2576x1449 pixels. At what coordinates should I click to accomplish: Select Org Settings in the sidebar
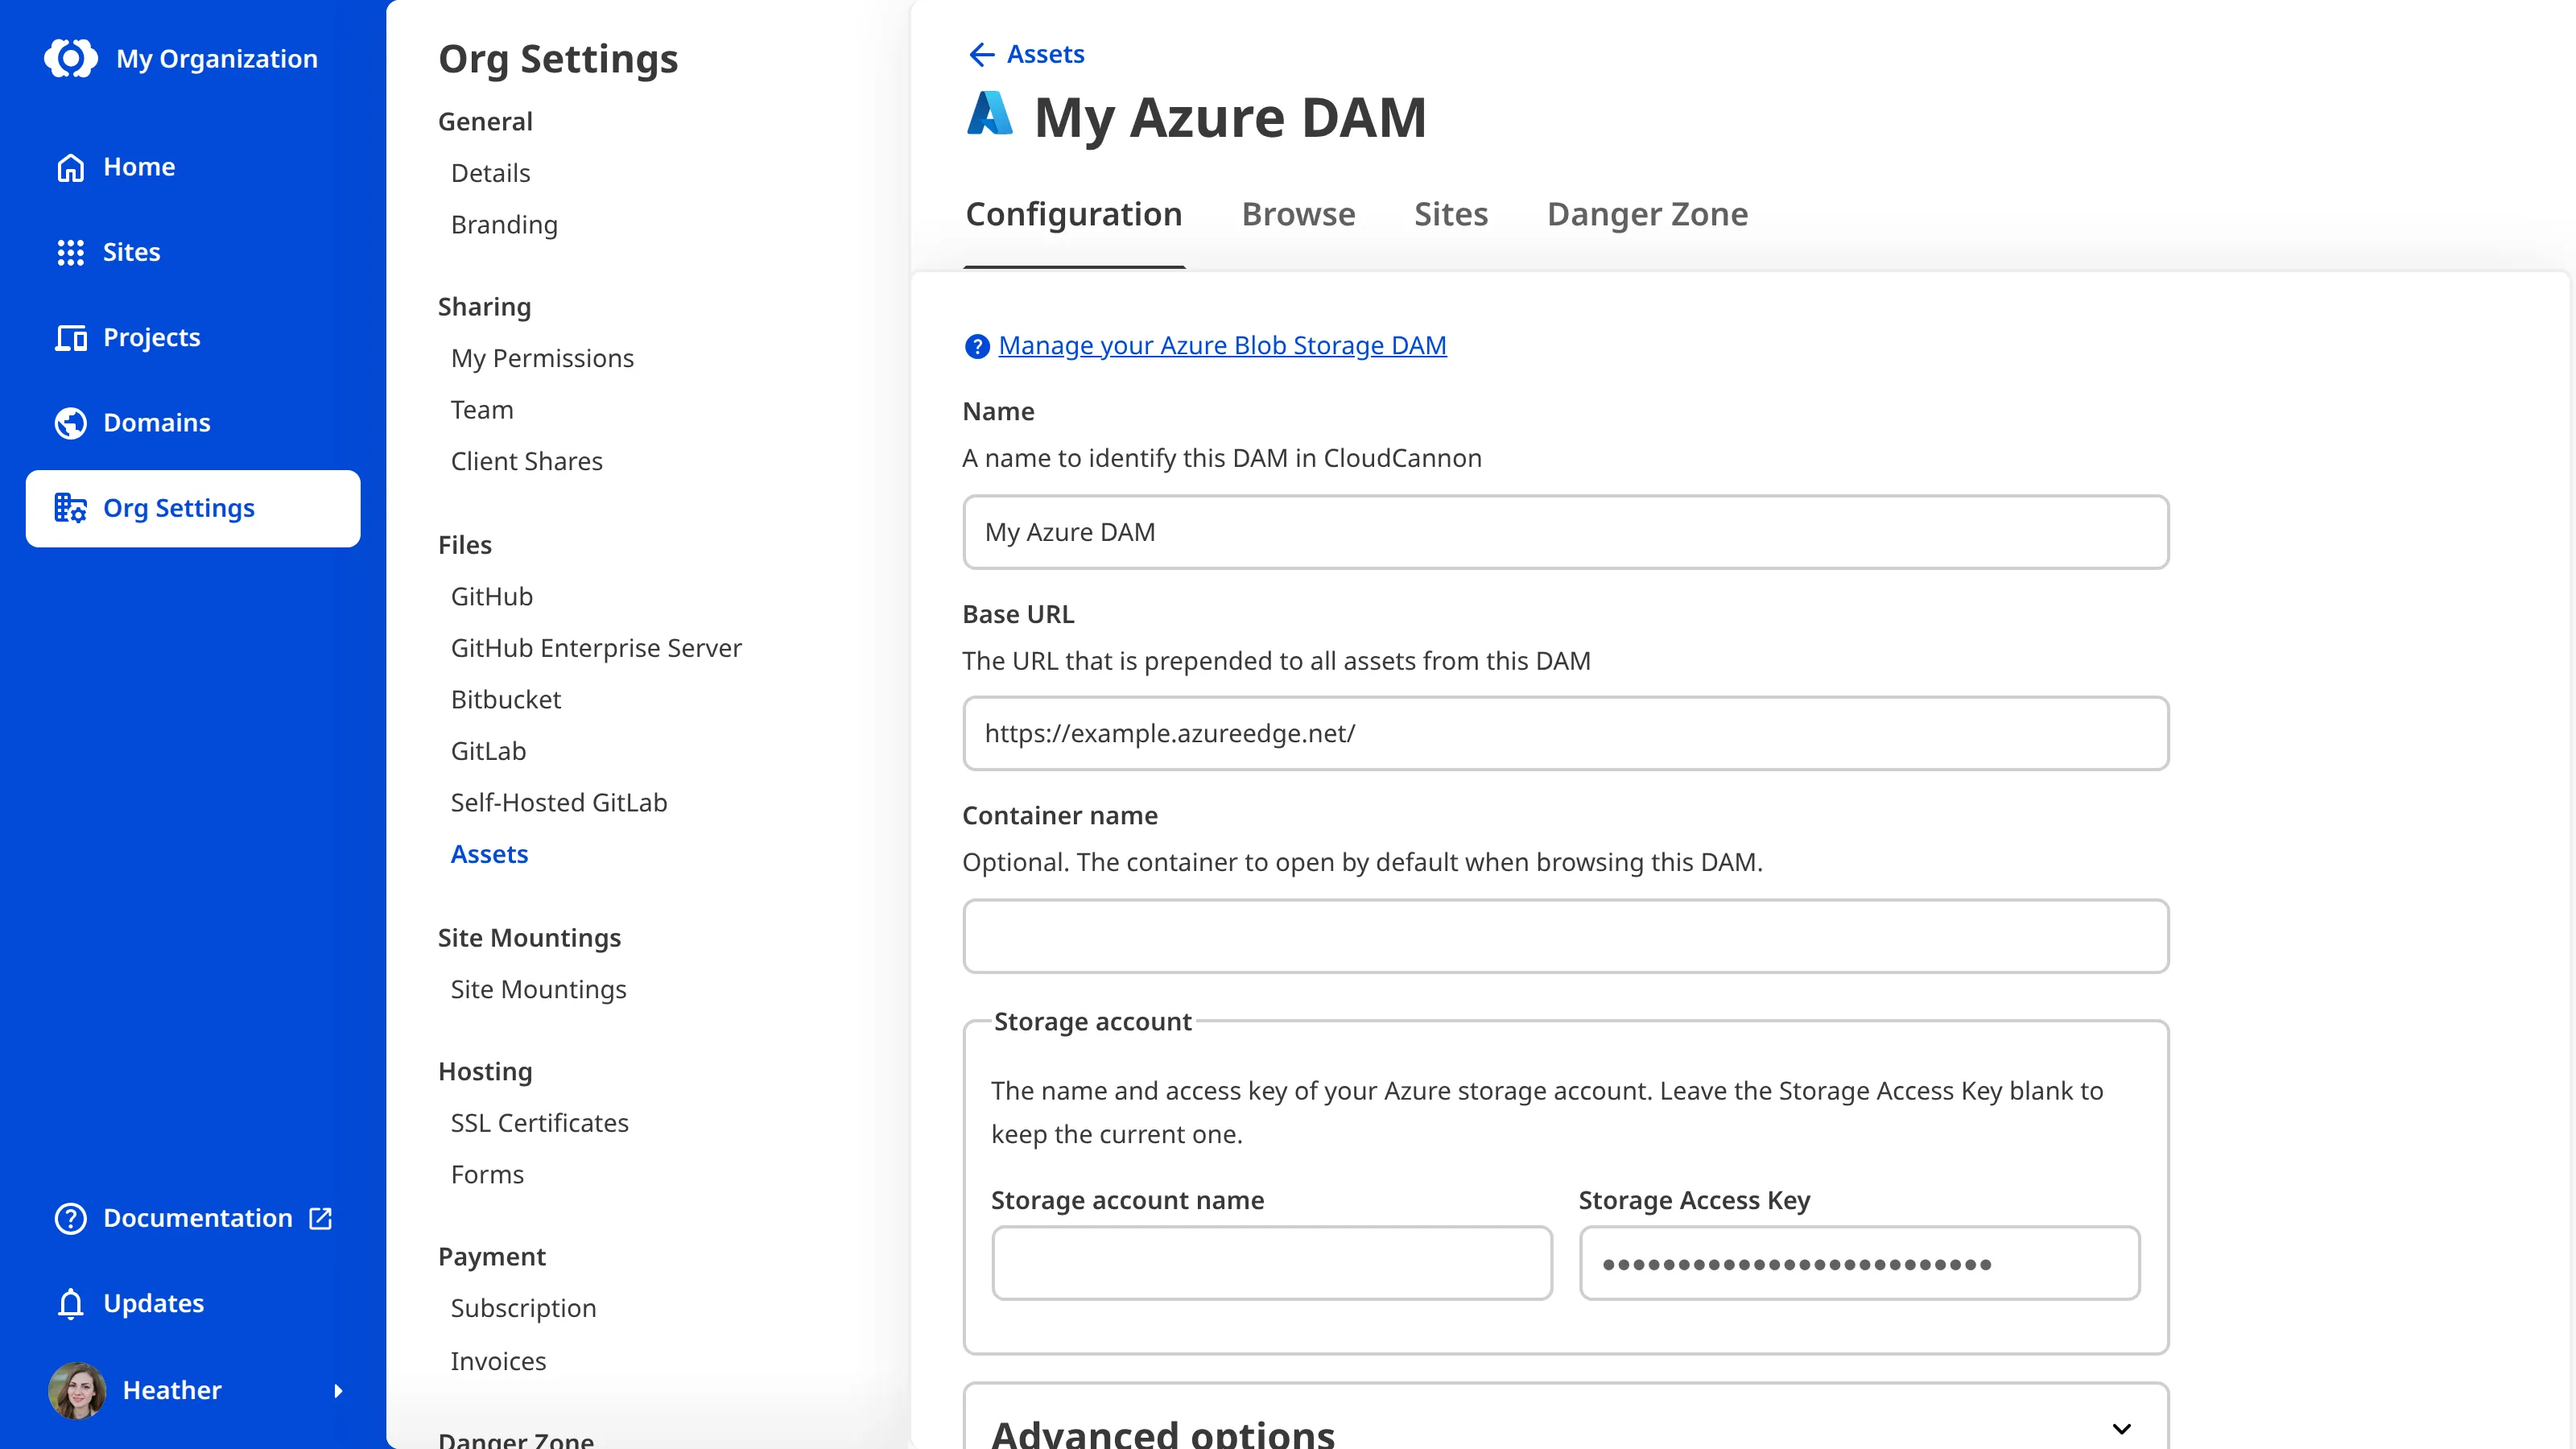pos(193,508)
